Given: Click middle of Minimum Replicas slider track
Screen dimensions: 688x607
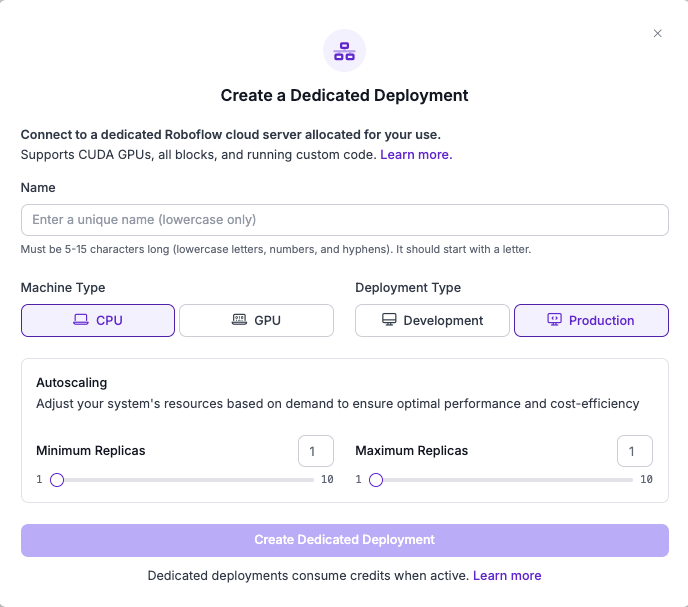Looking at the screenshot, I should coord(185,480).
